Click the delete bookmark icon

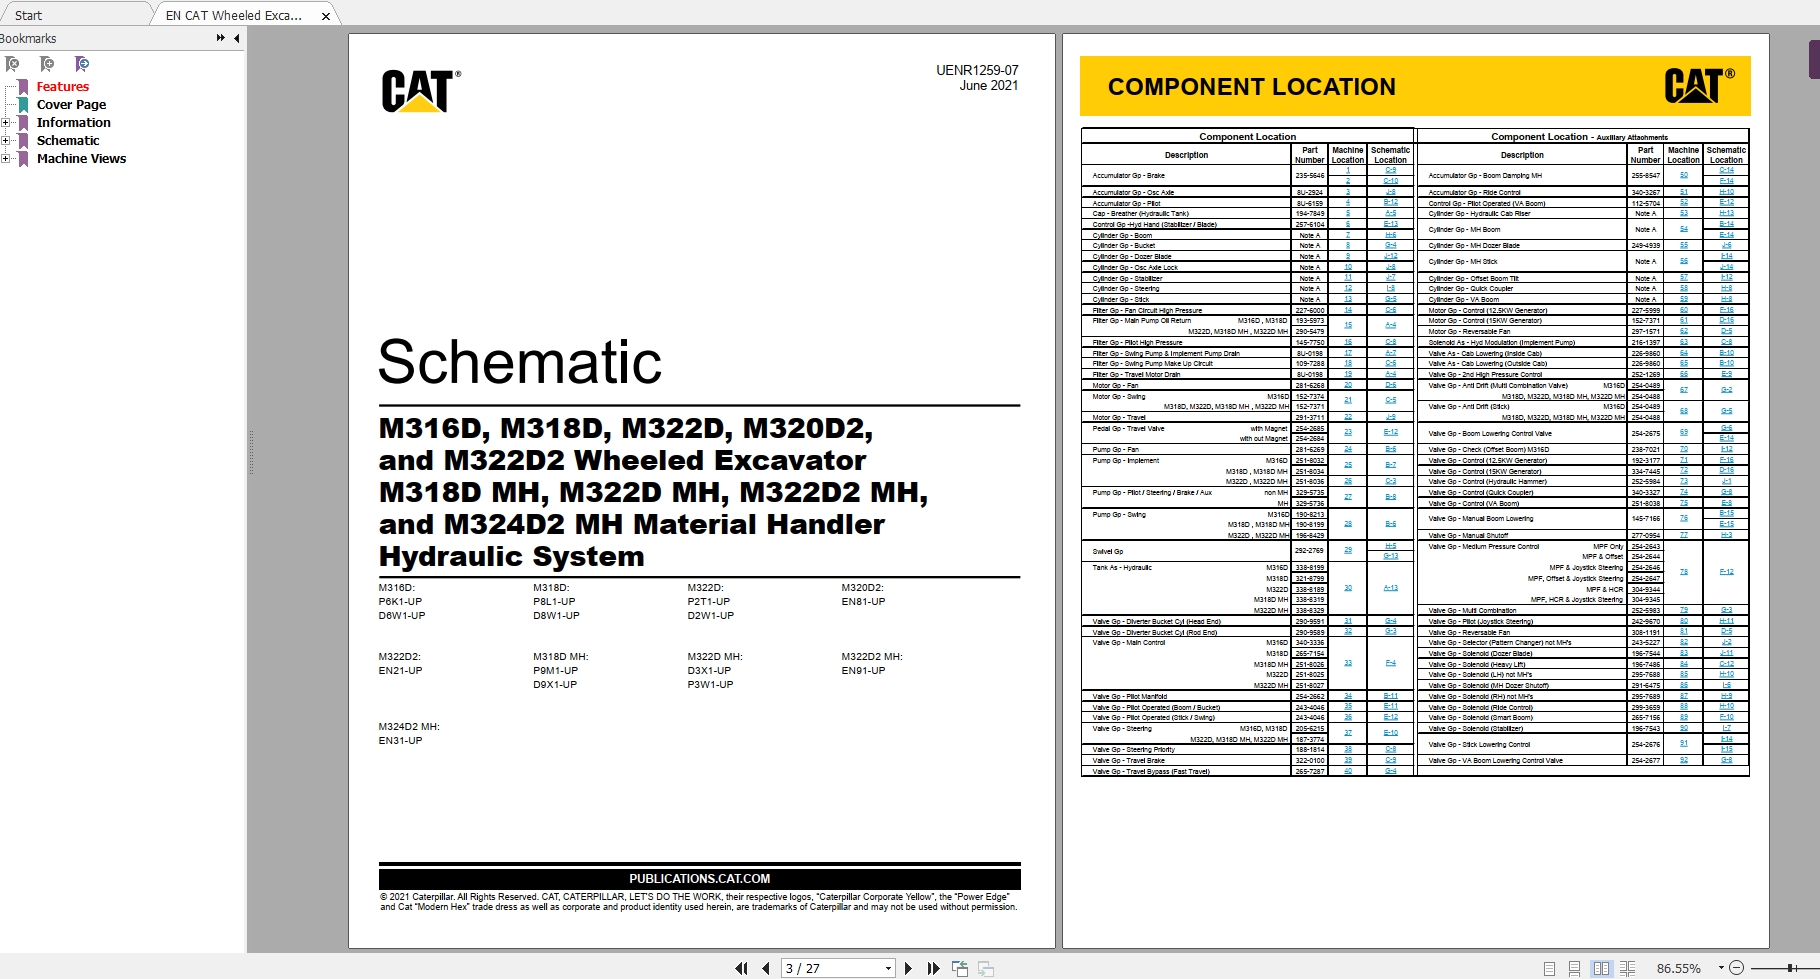(12, 64)
